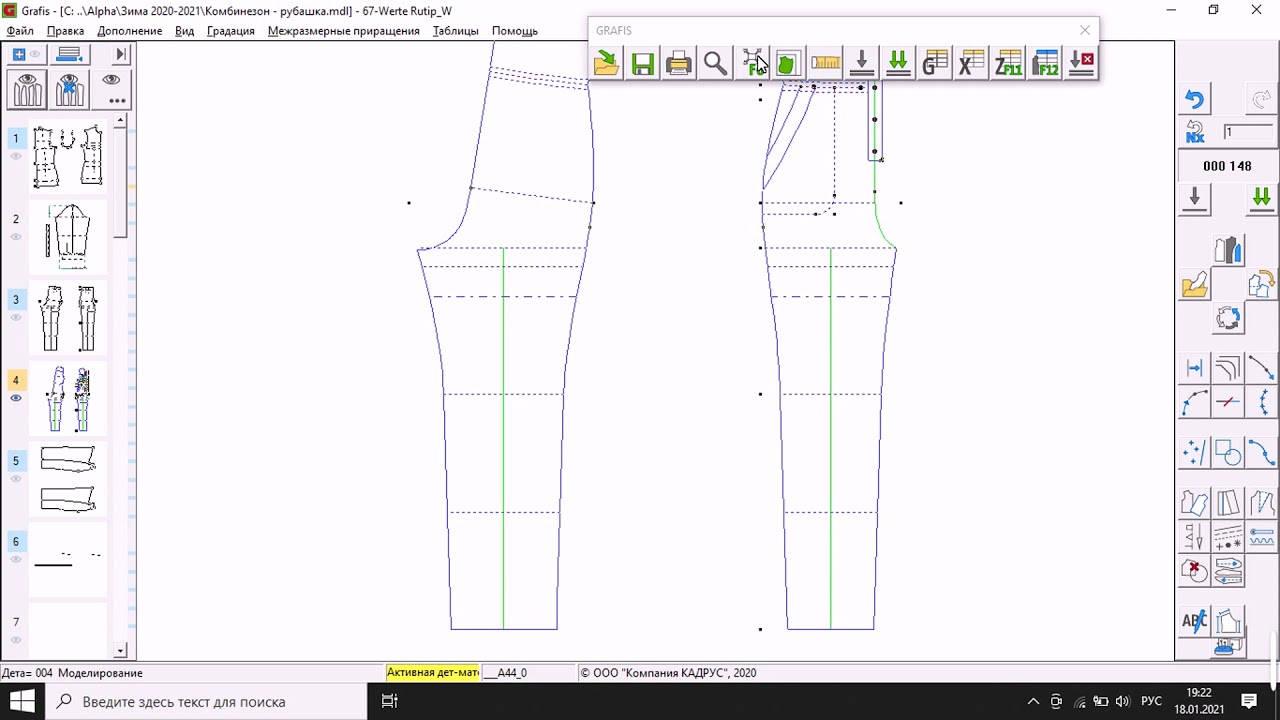Screen dimensions: 1280x720
Task: Open the F12 table icon
Action: [1045, 64]
